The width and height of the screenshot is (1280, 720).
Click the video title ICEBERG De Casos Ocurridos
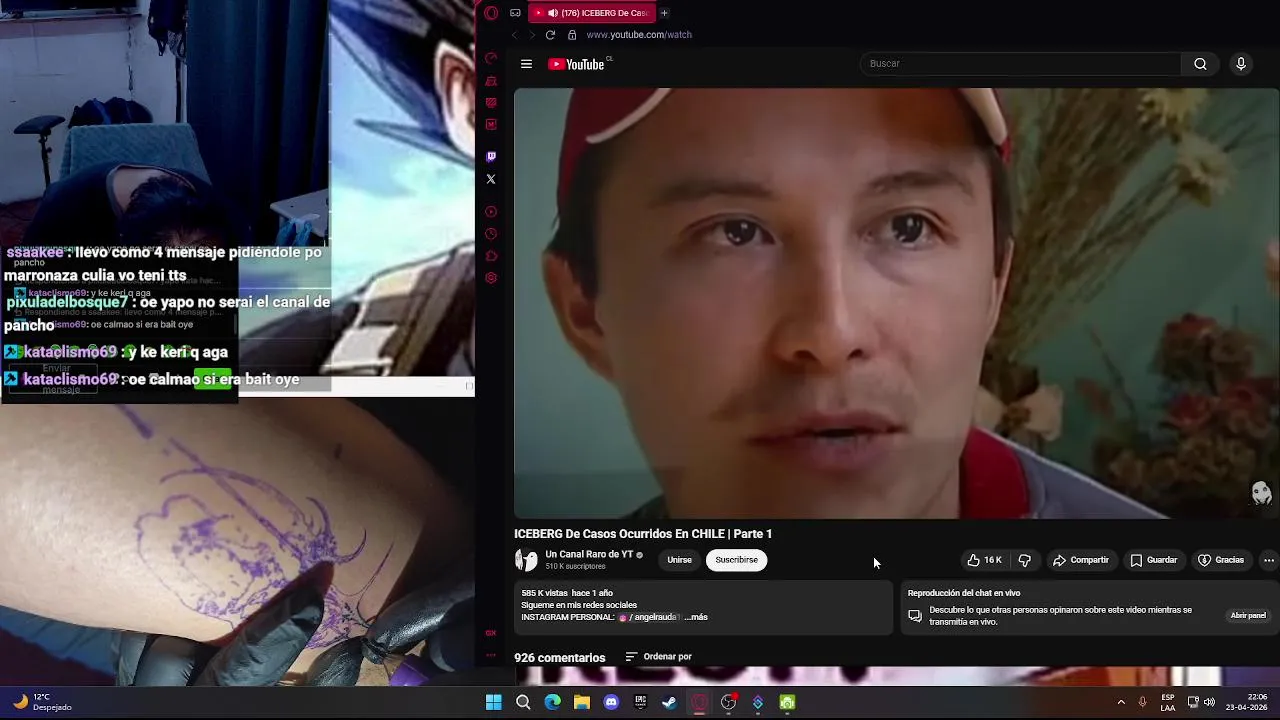pyautogui.click(x=643, y=534)
